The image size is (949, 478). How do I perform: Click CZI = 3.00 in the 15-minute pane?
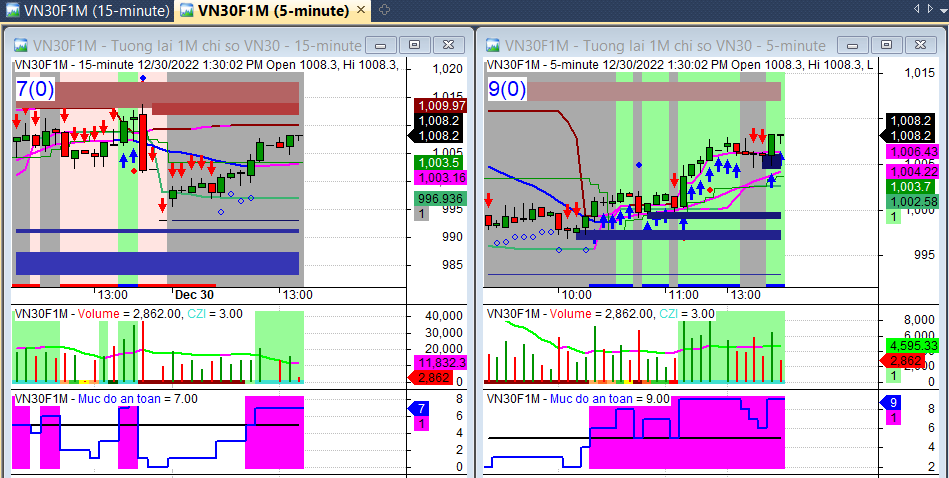(215, 313)
